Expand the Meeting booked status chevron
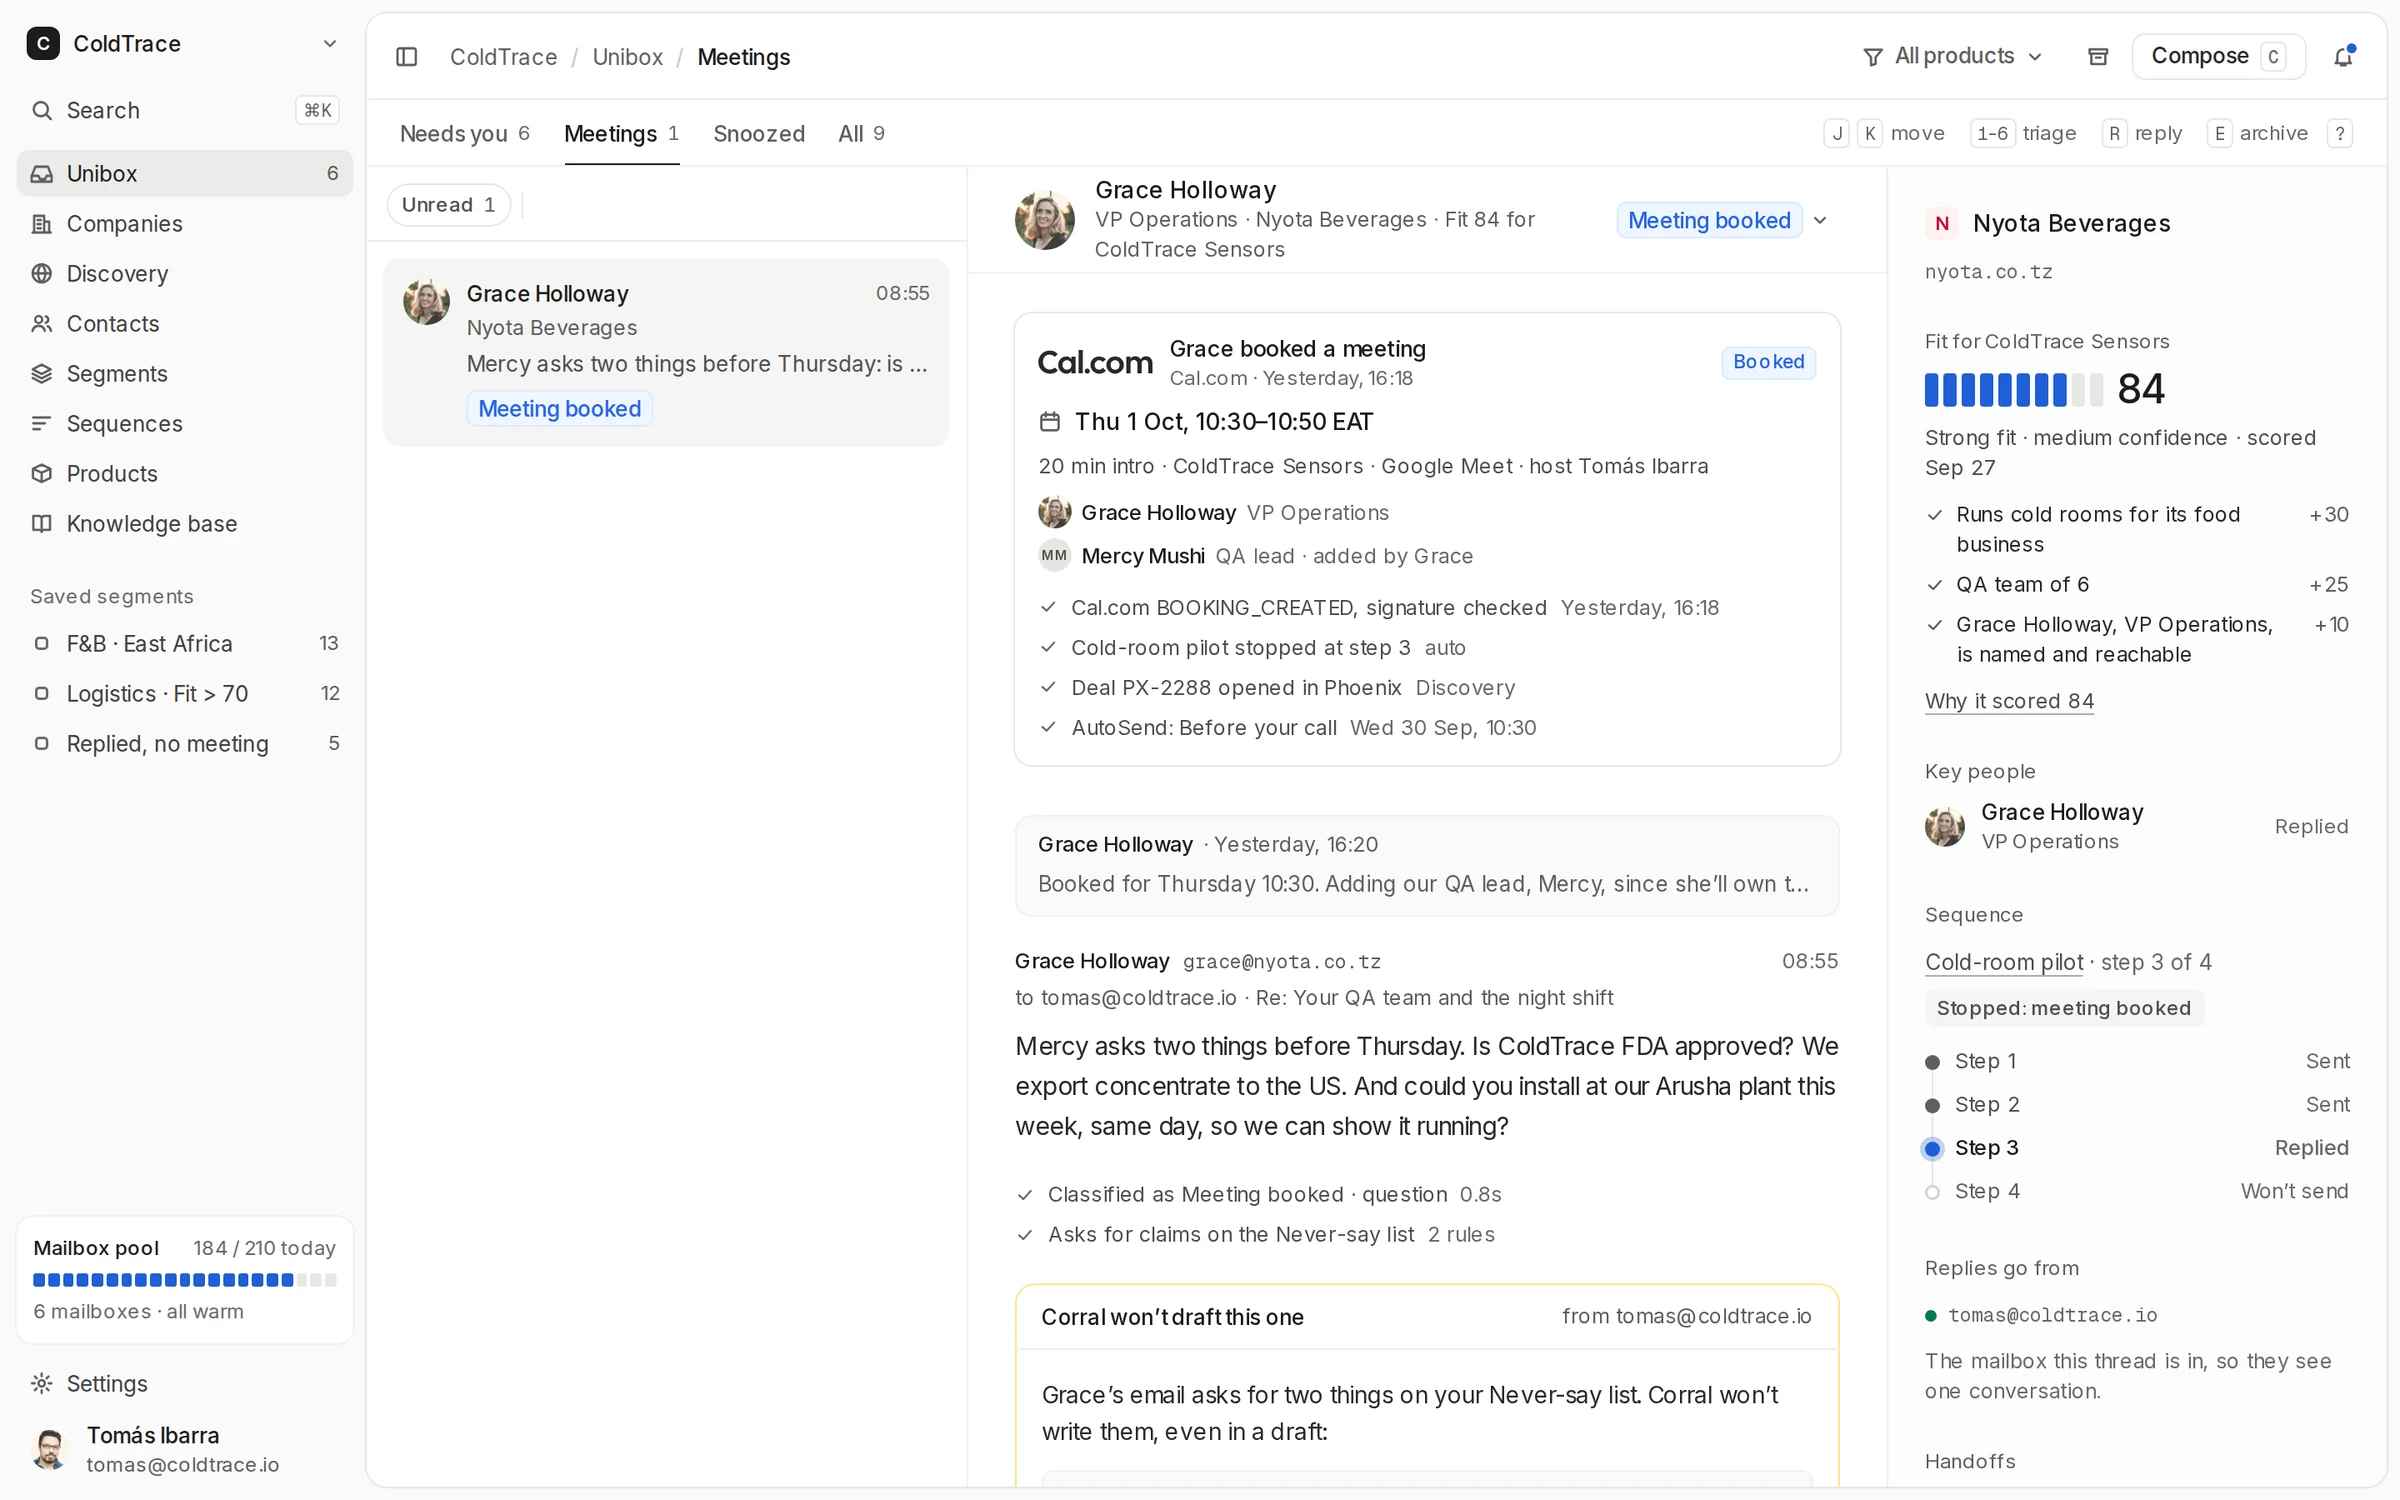 pos(1820,220)
